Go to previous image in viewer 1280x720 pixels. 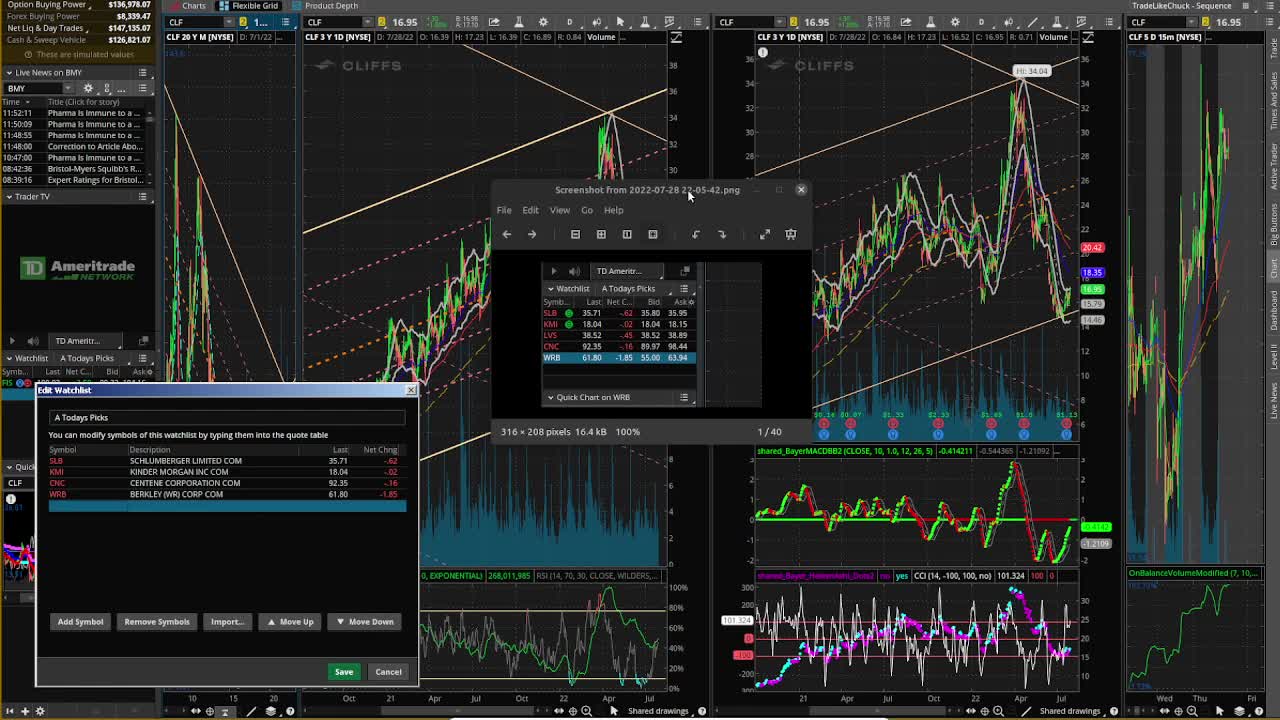tap(507, 234)
